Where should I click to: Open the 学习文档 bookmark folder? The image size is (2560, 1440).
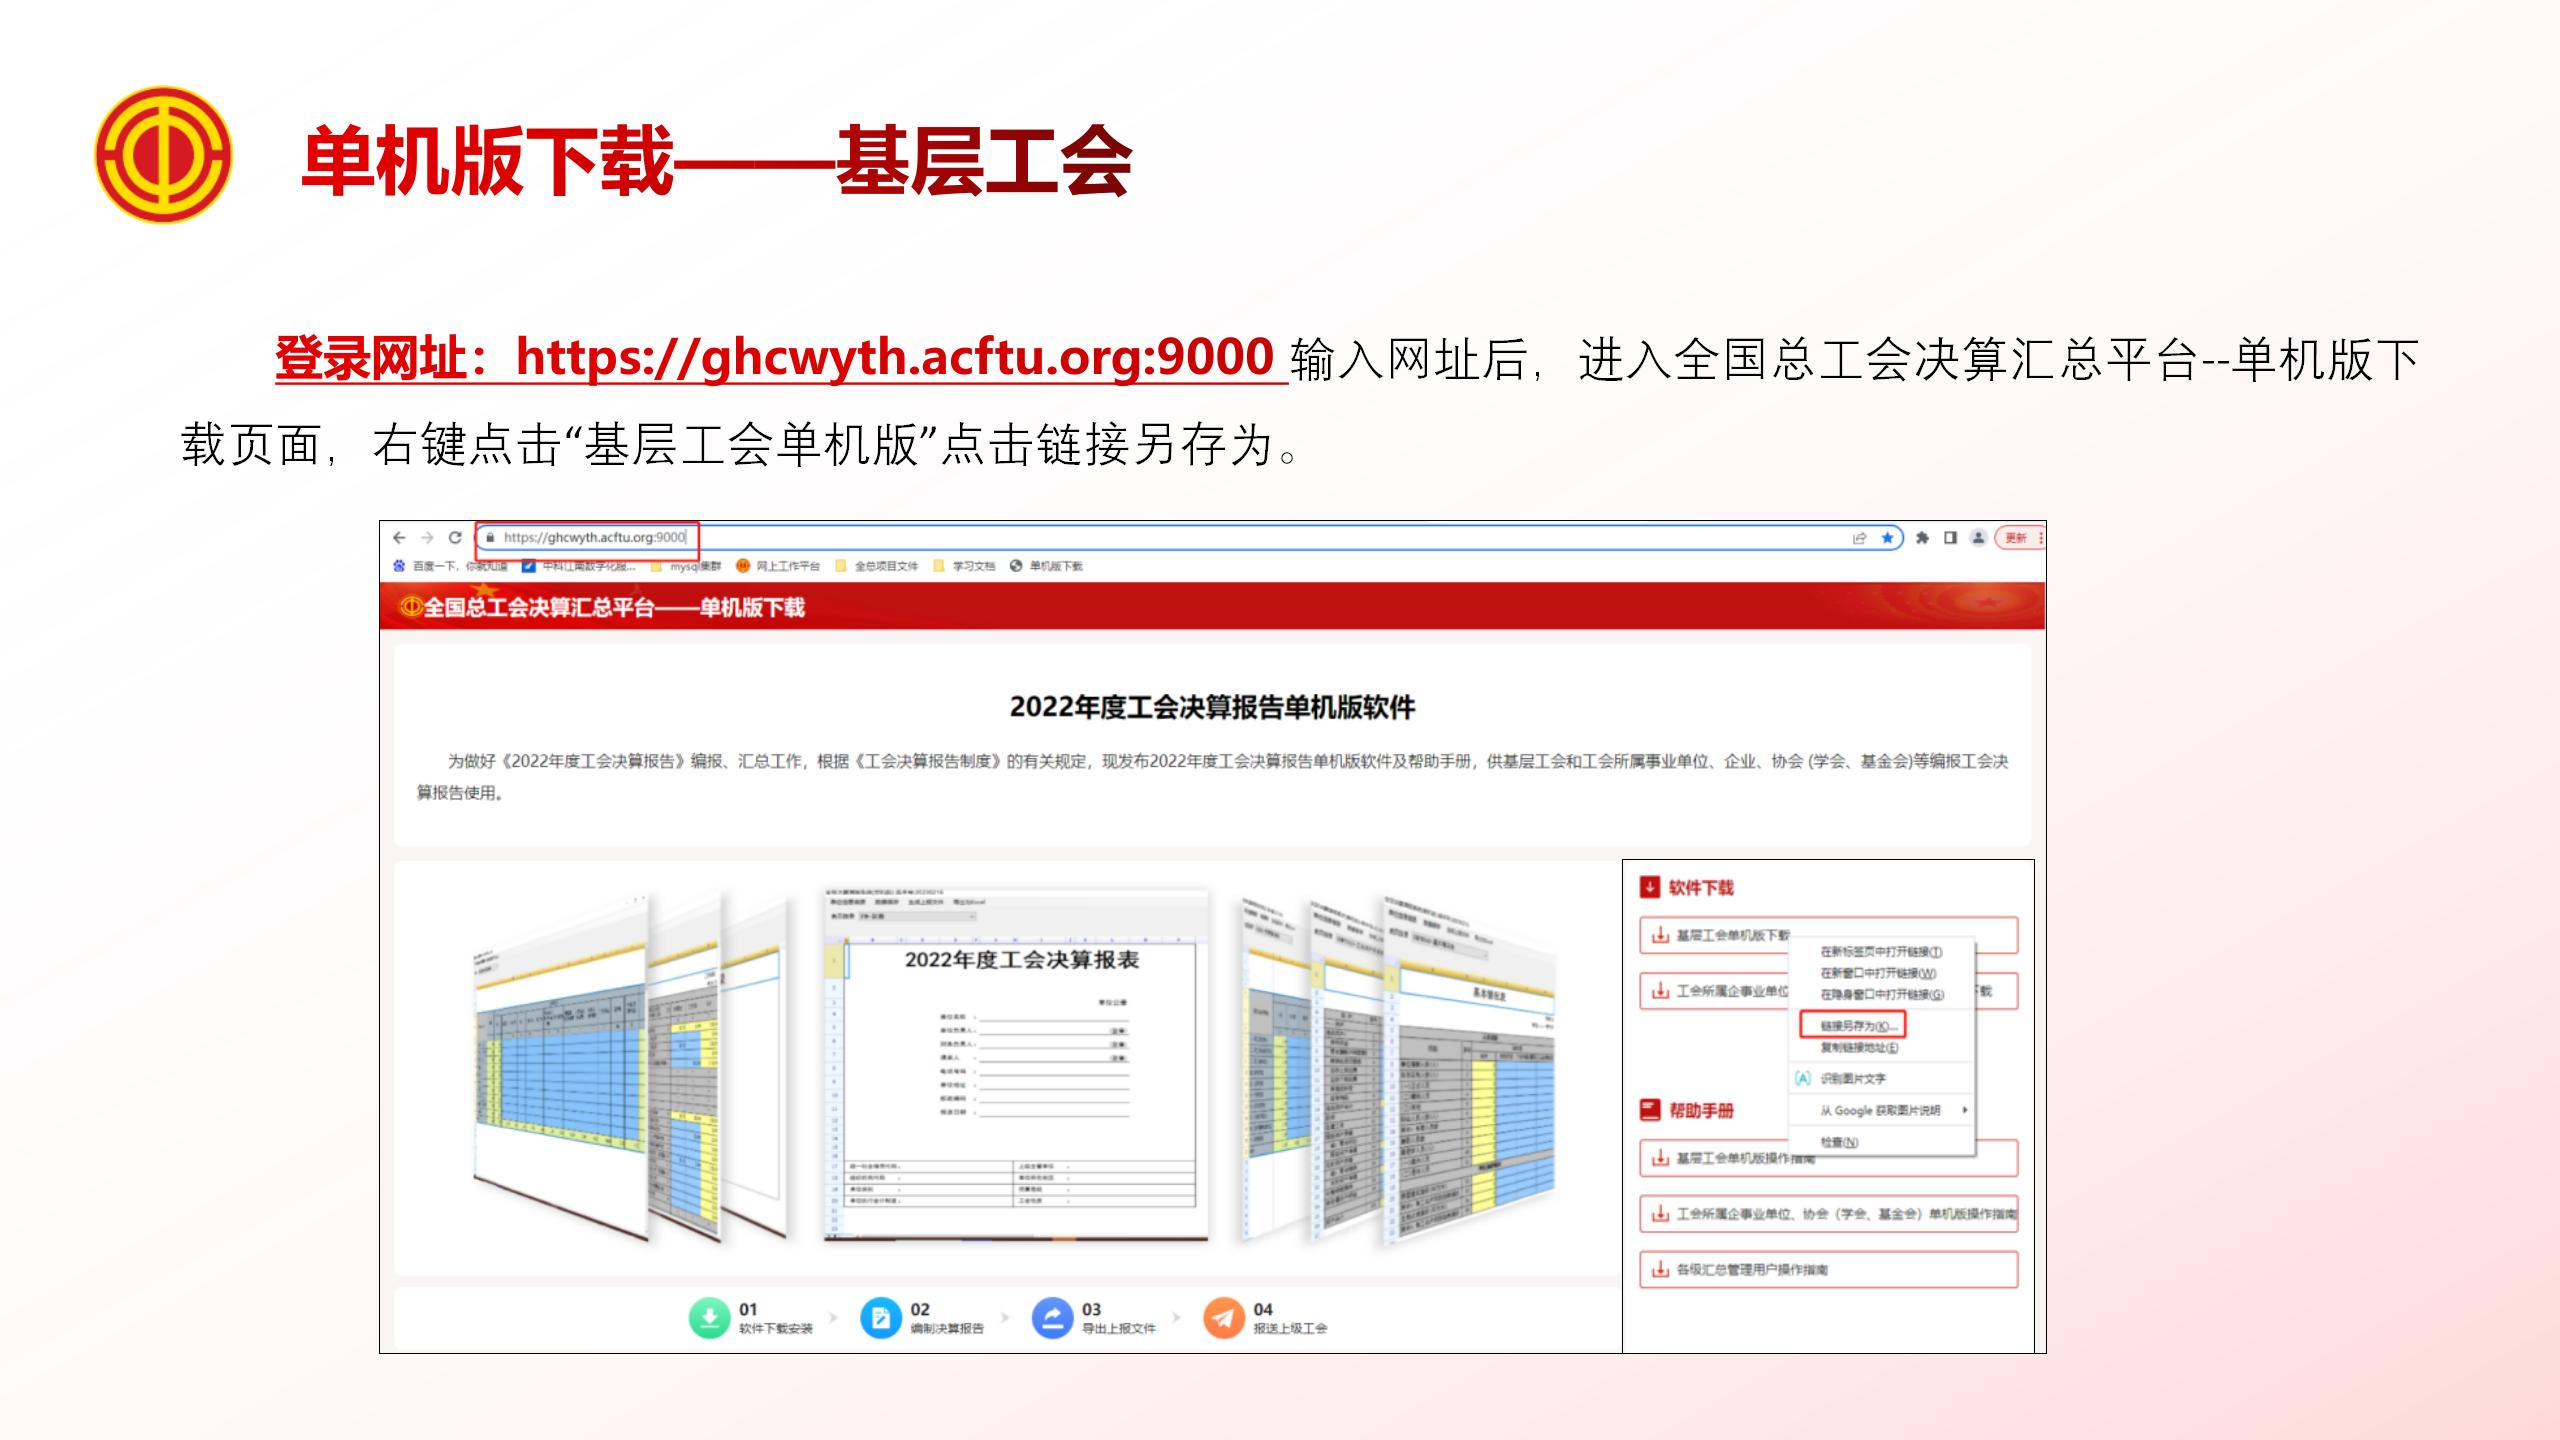(965, 566)
